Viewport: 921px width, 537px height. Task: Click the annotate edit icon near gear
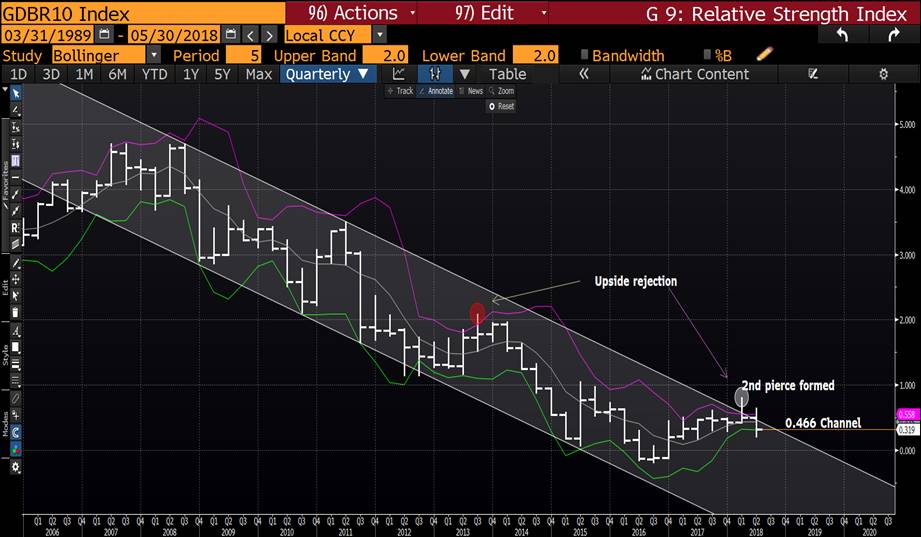tap(813, 74)
